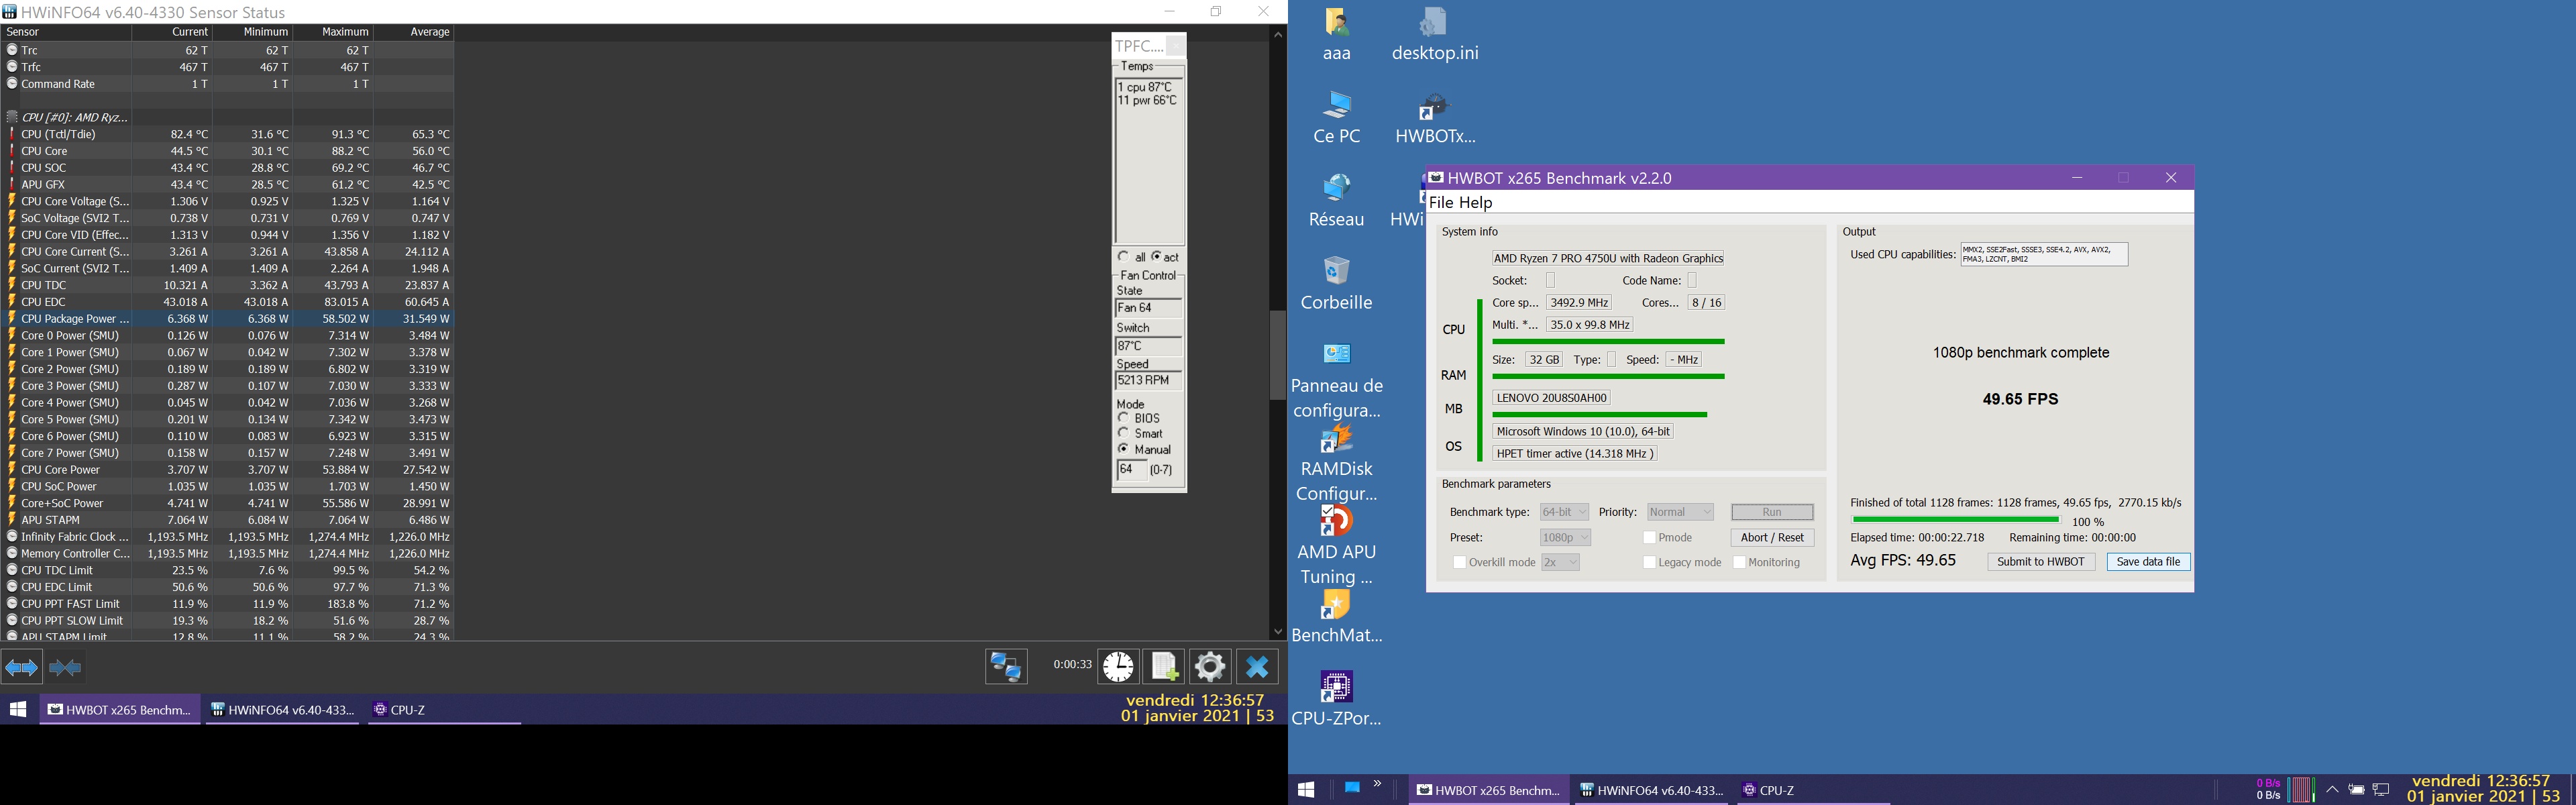
Task: Start logging with HWiNFO sheet-plus icon
Action: tap(1164, 666)
